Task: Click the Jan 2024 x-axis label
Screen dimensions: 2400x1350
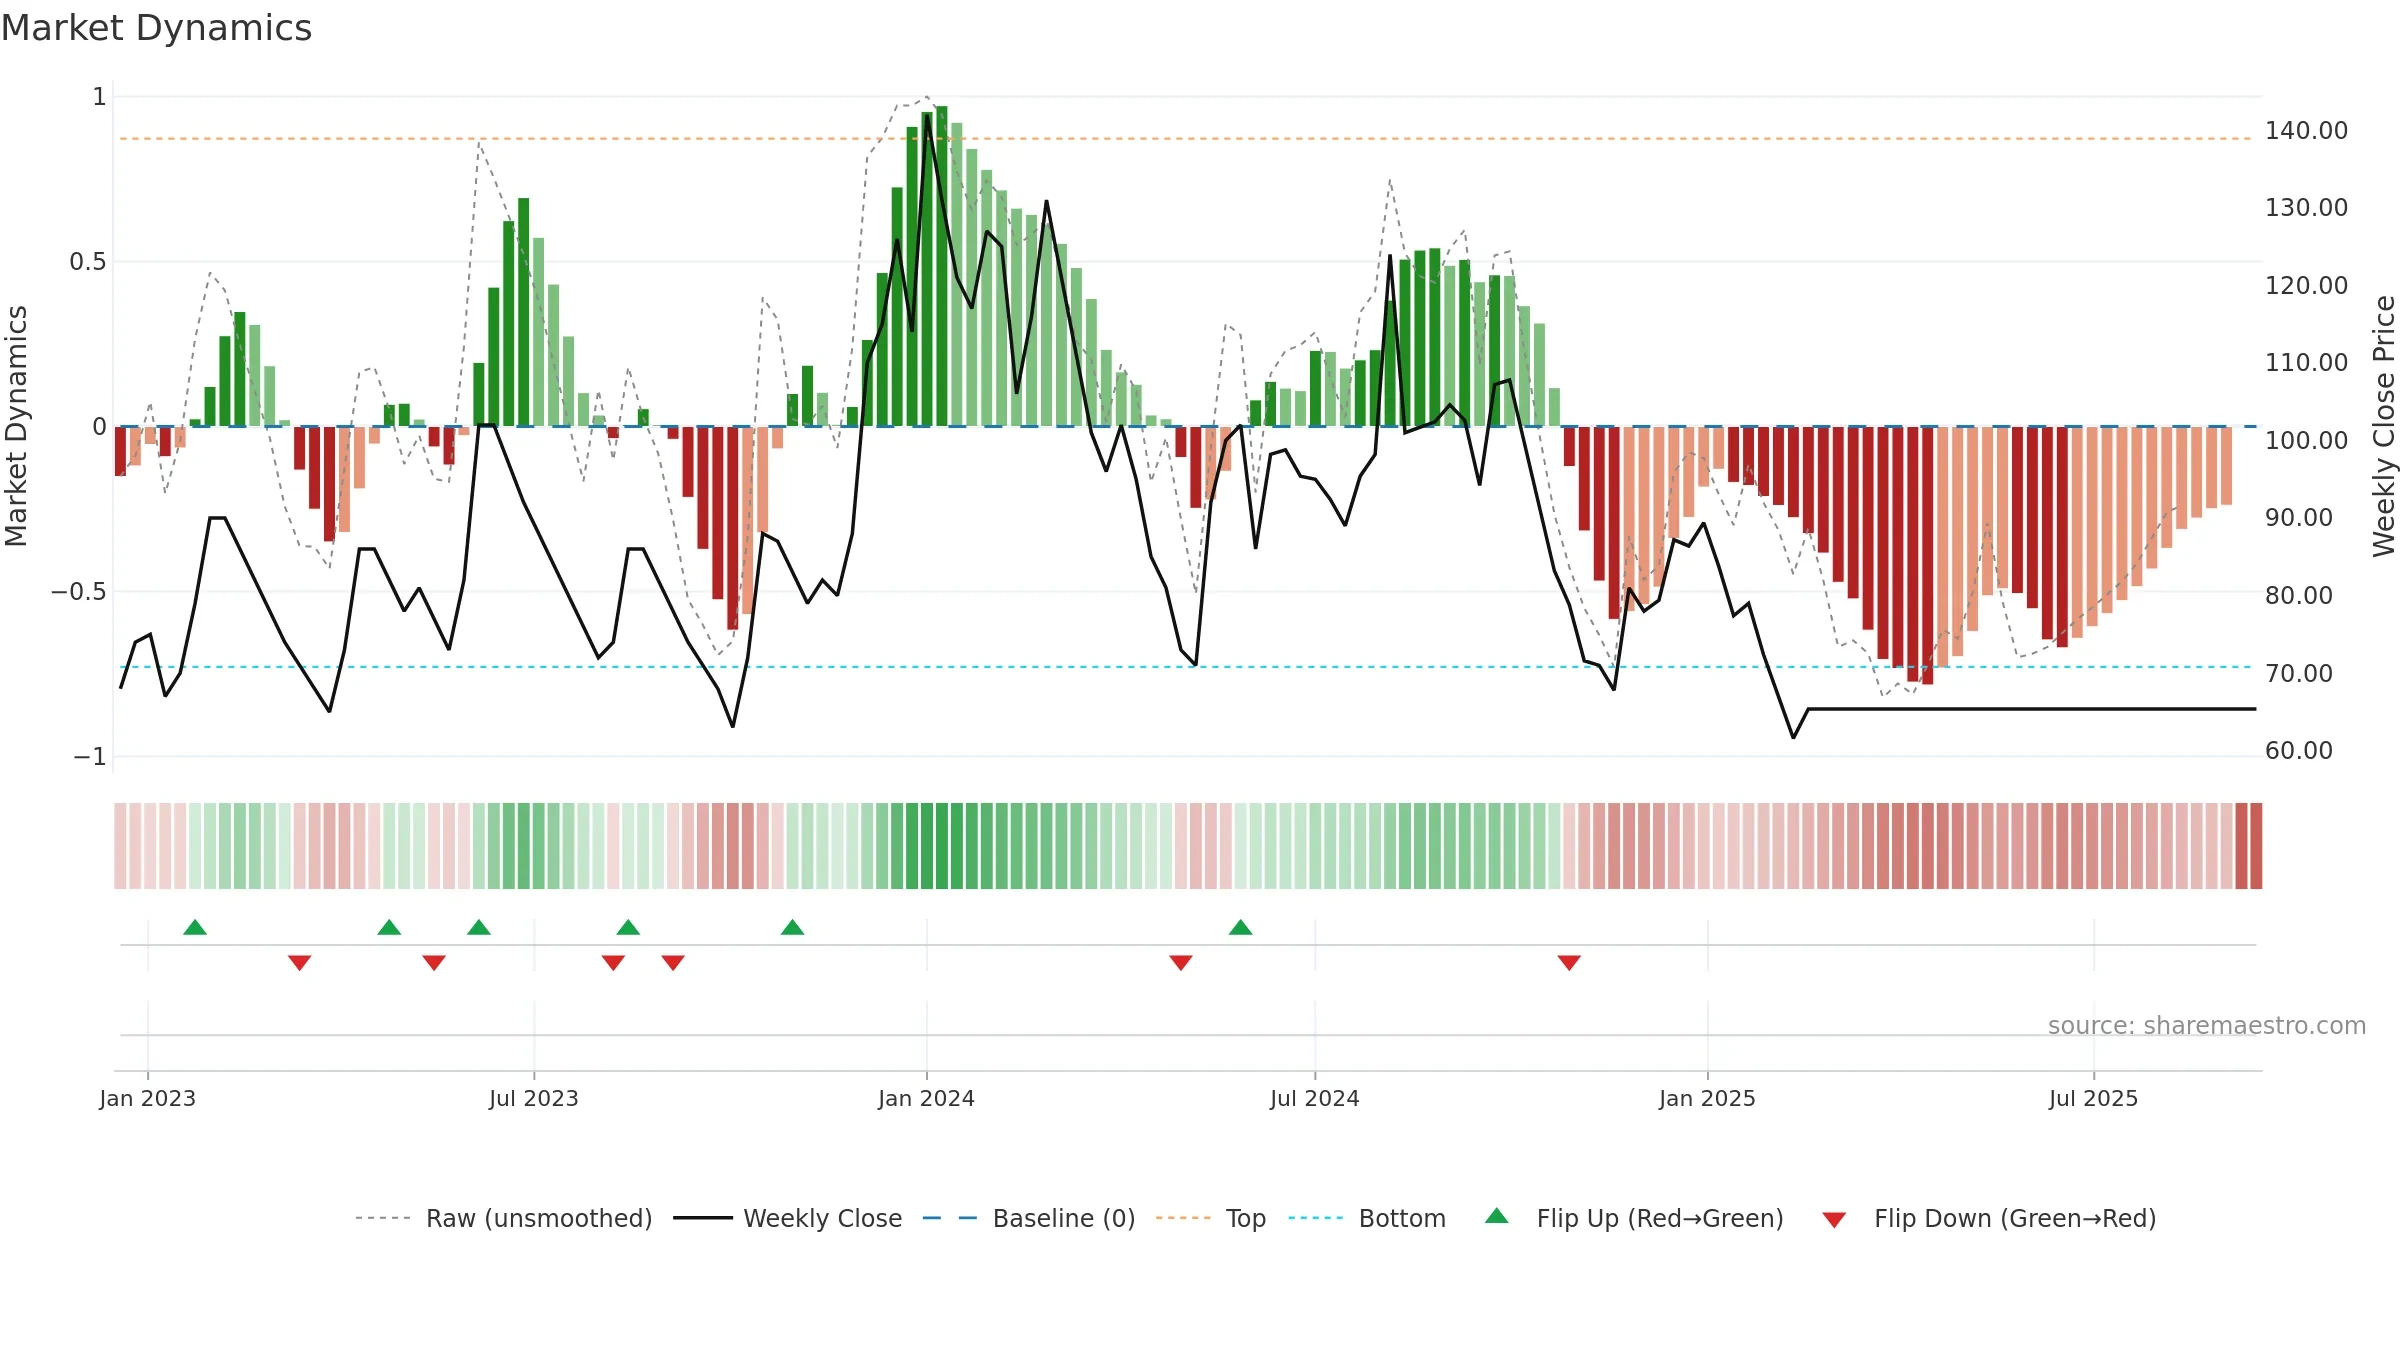Action: [926, 1098]
